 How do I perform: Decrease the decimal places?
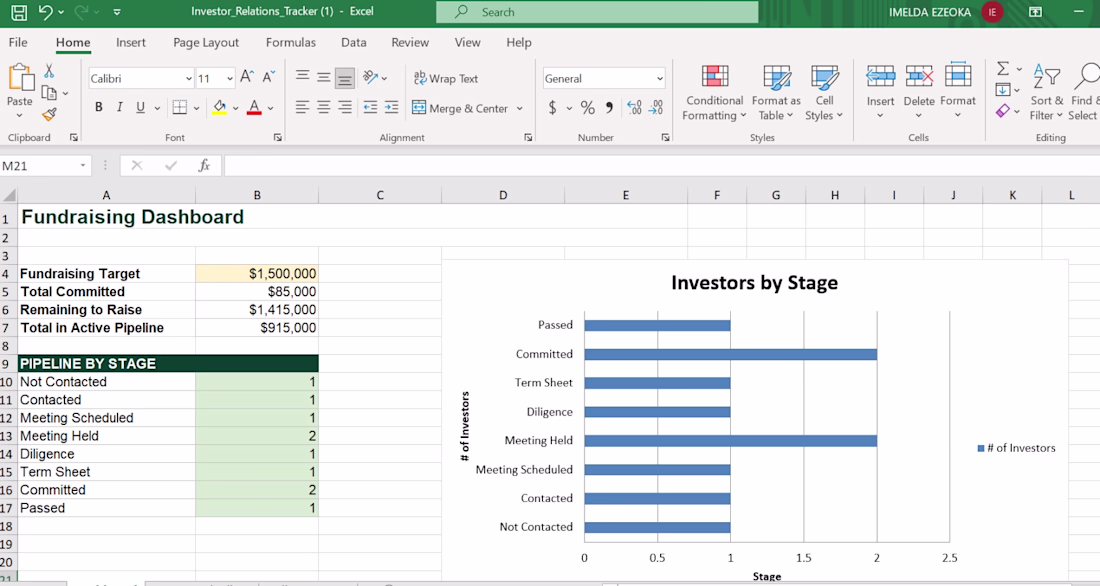click(x=656, y=107)
